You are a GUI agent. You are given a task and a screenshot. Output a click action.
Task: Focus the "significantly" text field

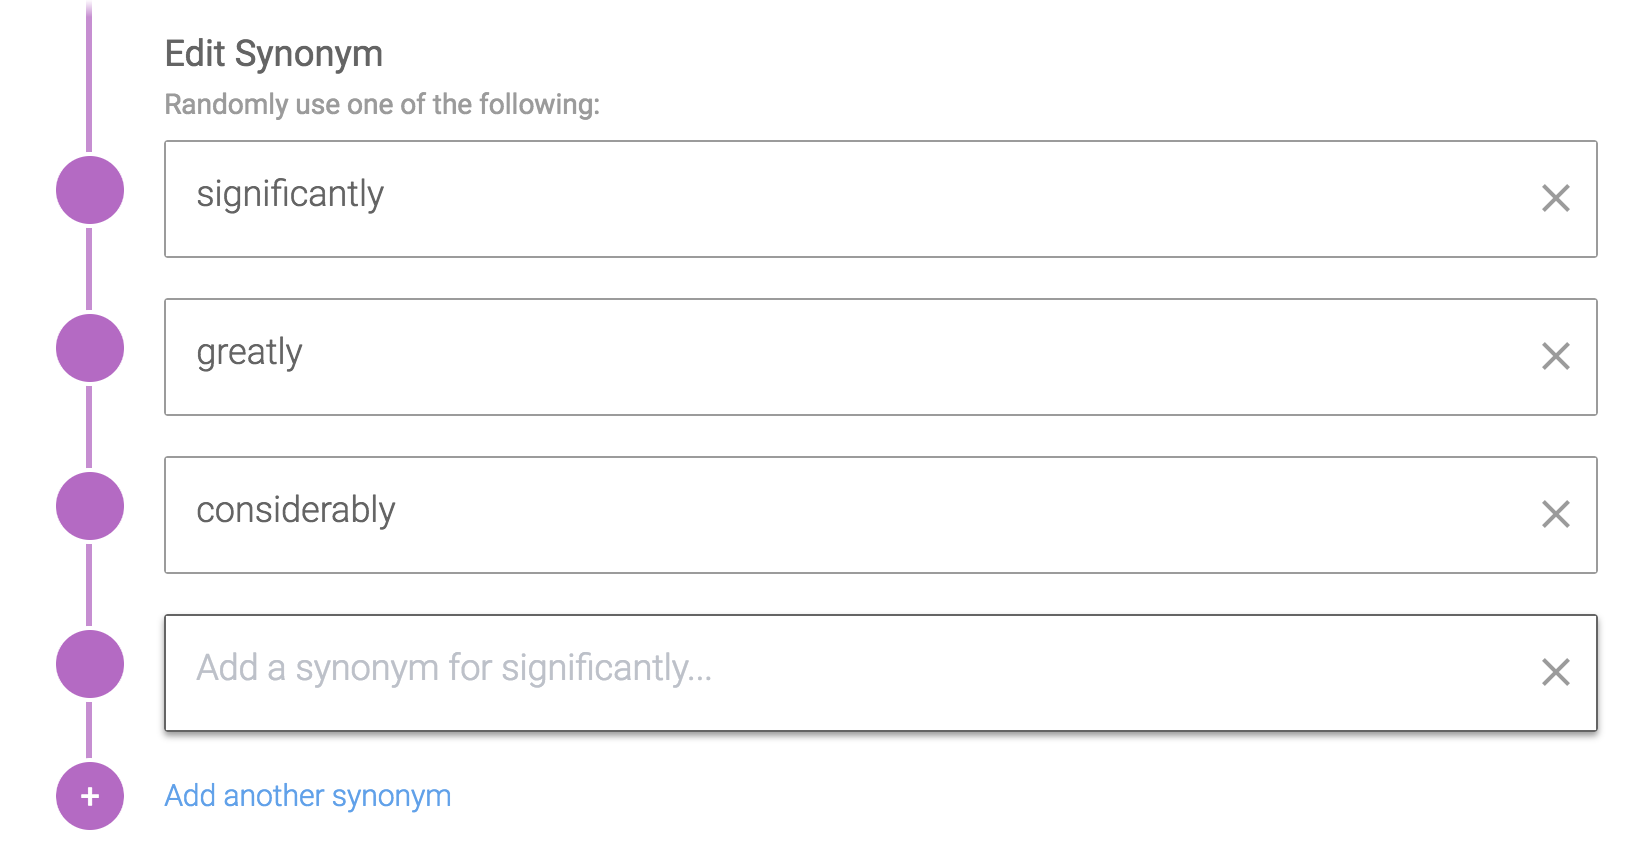(800, 198)
